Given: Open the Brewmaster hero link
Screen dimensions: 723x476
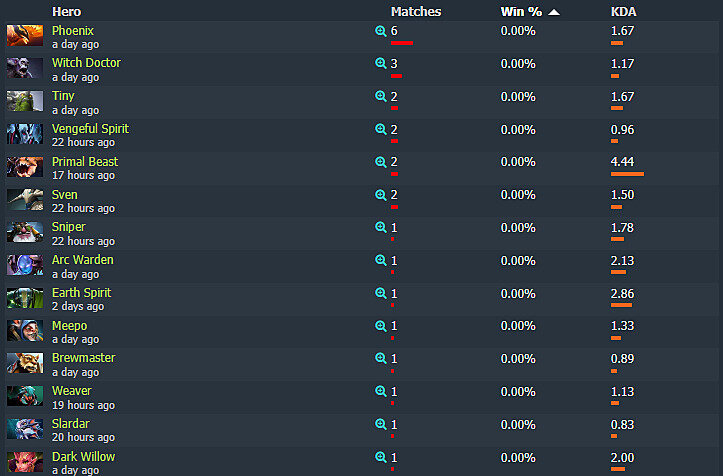Looking at the screenshot, I should click(x=83, y=358).
